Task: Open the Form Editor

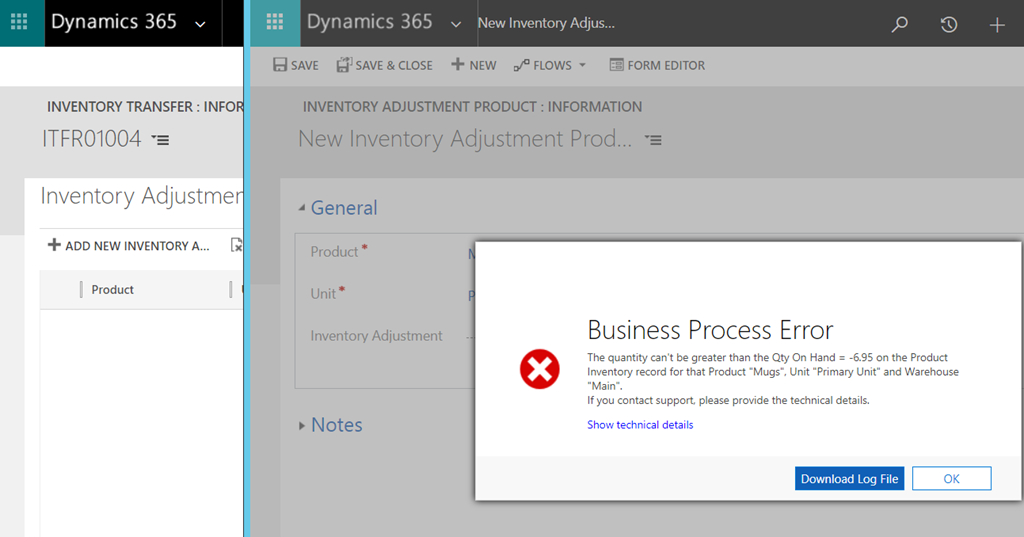Action: coord(657,65)
